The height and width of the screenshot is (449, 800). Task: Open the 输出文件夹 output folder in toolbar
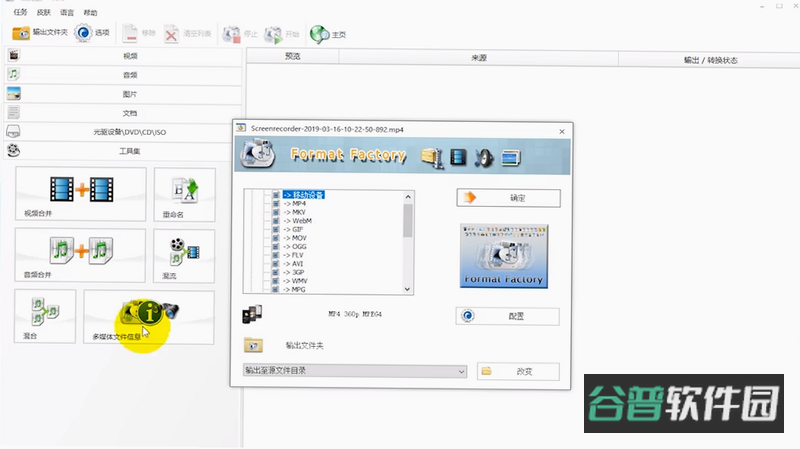(x=40, y=33)
